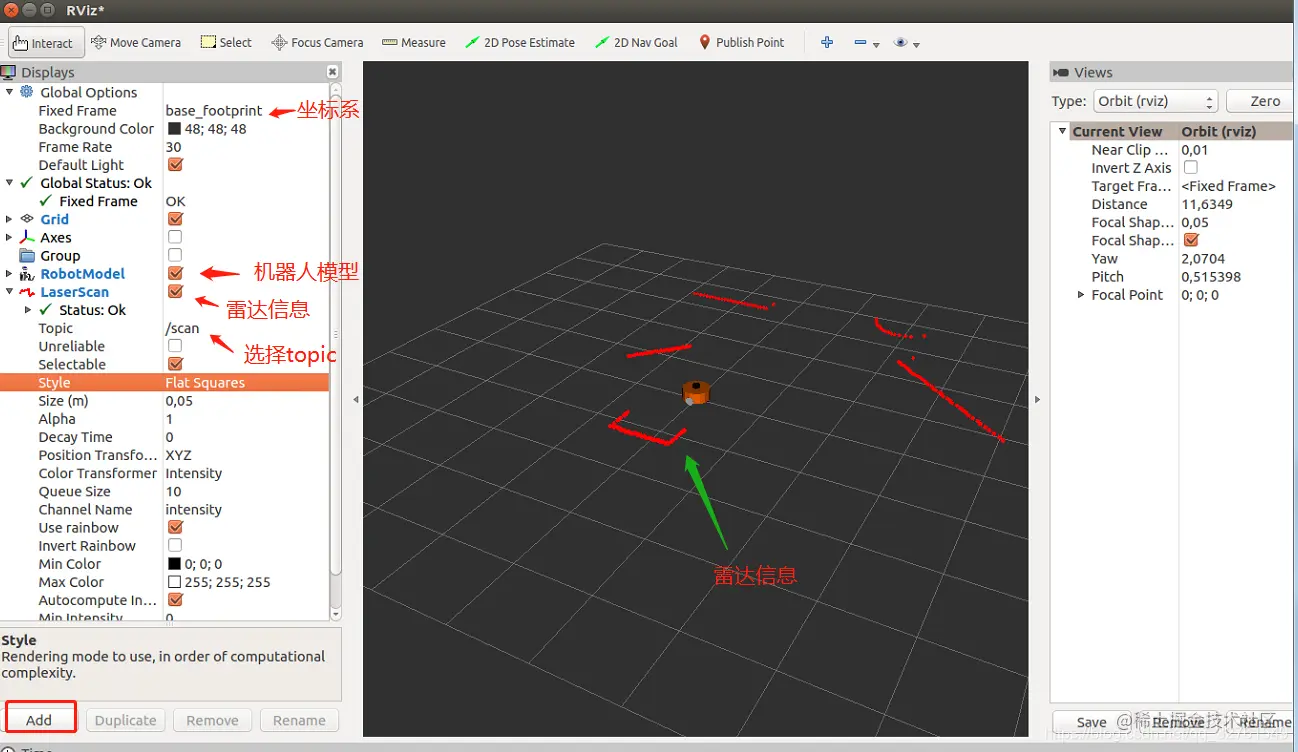Screen dimensions: 1298x752
Task: Click the Add display button
Action: [40, 720]
